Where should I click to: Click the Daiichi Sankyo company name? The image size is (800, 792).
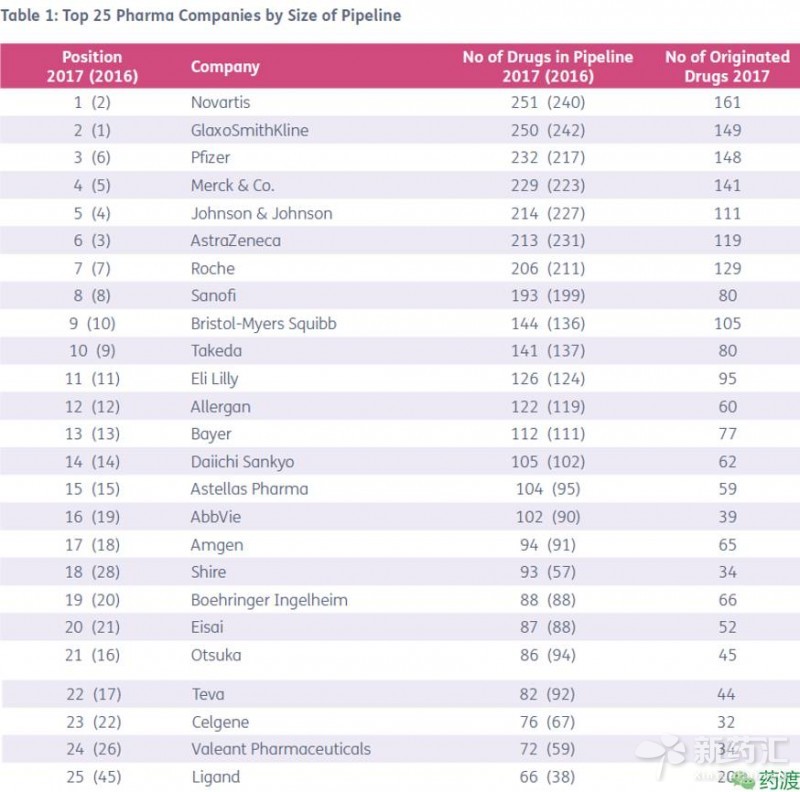(242, 461)
